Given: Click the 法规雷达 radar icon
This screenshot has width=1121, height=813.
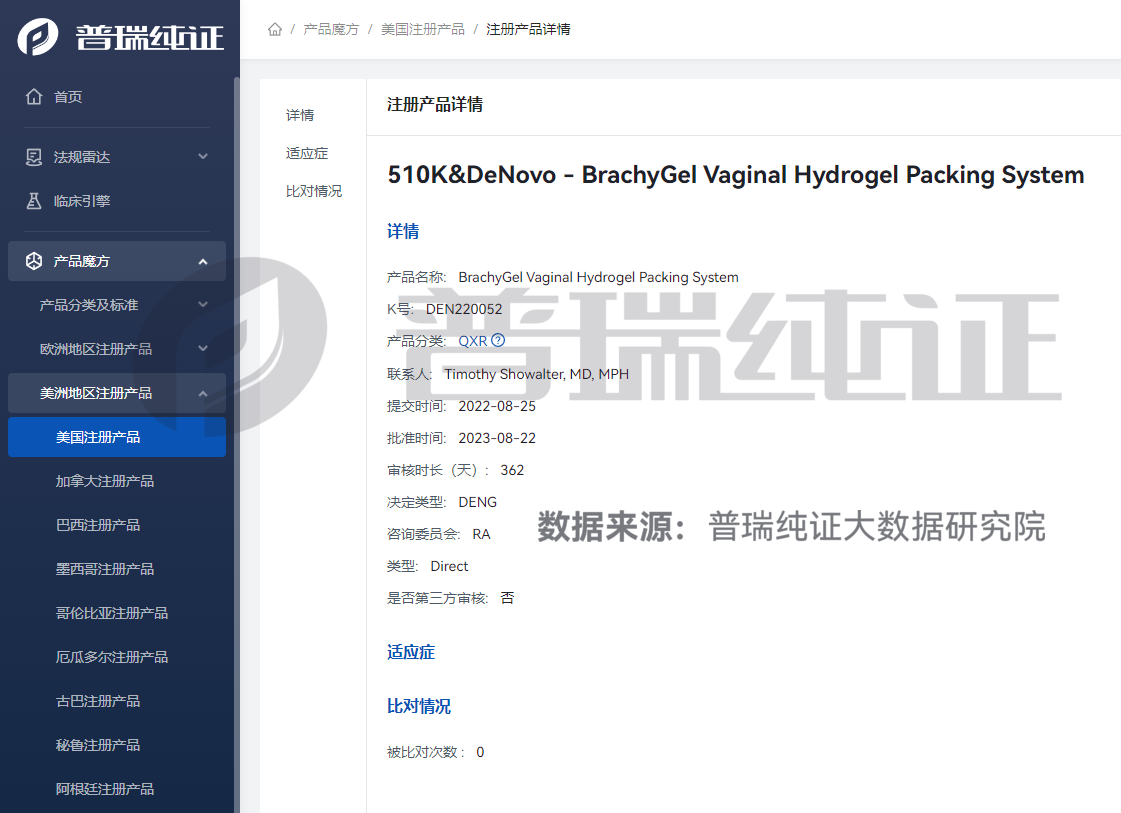Looking at the screenshot, I should tap(34, 157).
